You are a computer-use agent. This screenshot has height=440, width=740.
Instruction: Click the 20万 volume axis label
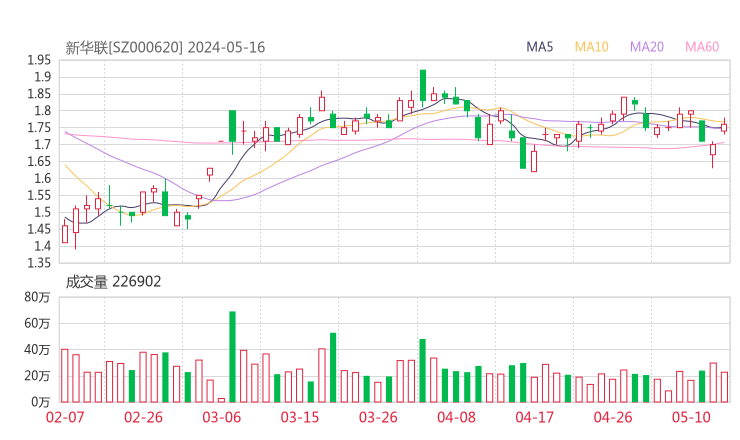tap(37, 376)
